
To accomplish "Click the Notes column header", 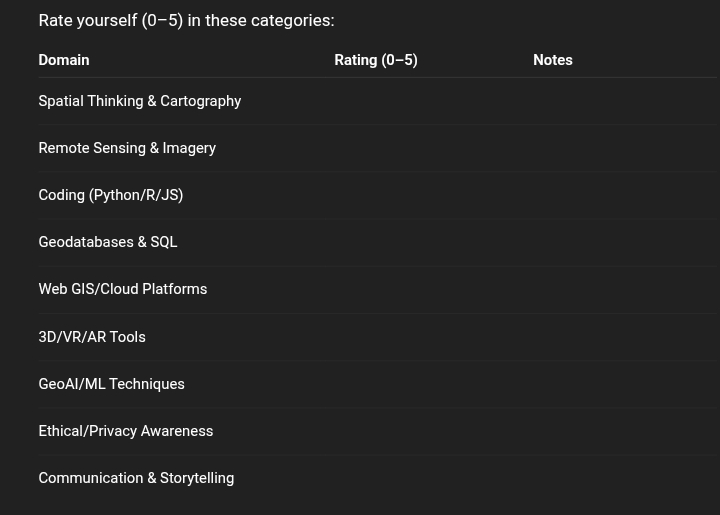I will (x=552, y=60).
